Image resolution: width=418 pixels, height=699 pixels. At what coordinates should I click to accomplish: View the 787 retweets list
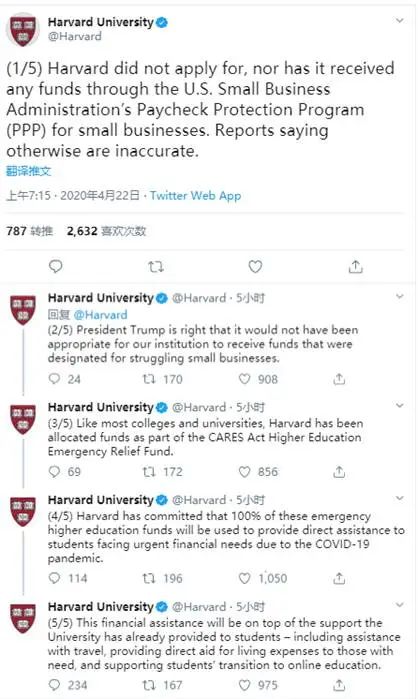click(29, 231)
